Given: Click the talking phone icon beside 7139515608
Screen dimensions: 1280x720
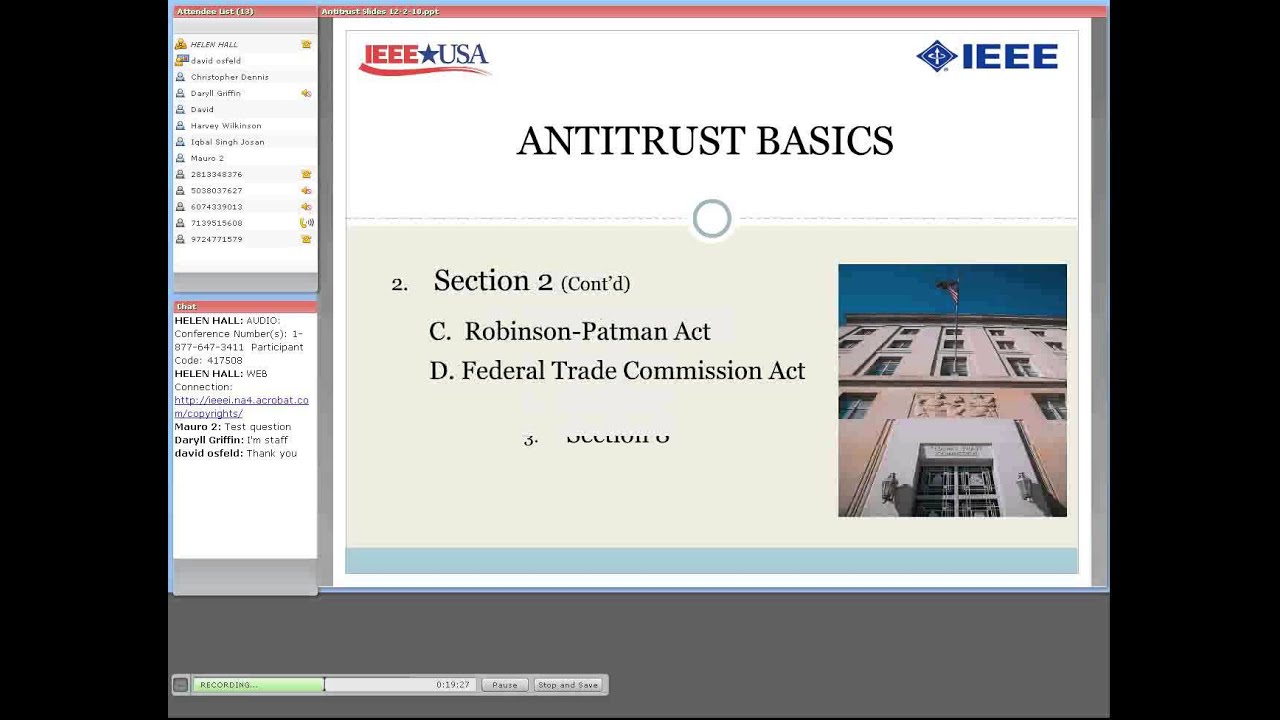Looking at the screenshot, I should click(x=307, y=223).
